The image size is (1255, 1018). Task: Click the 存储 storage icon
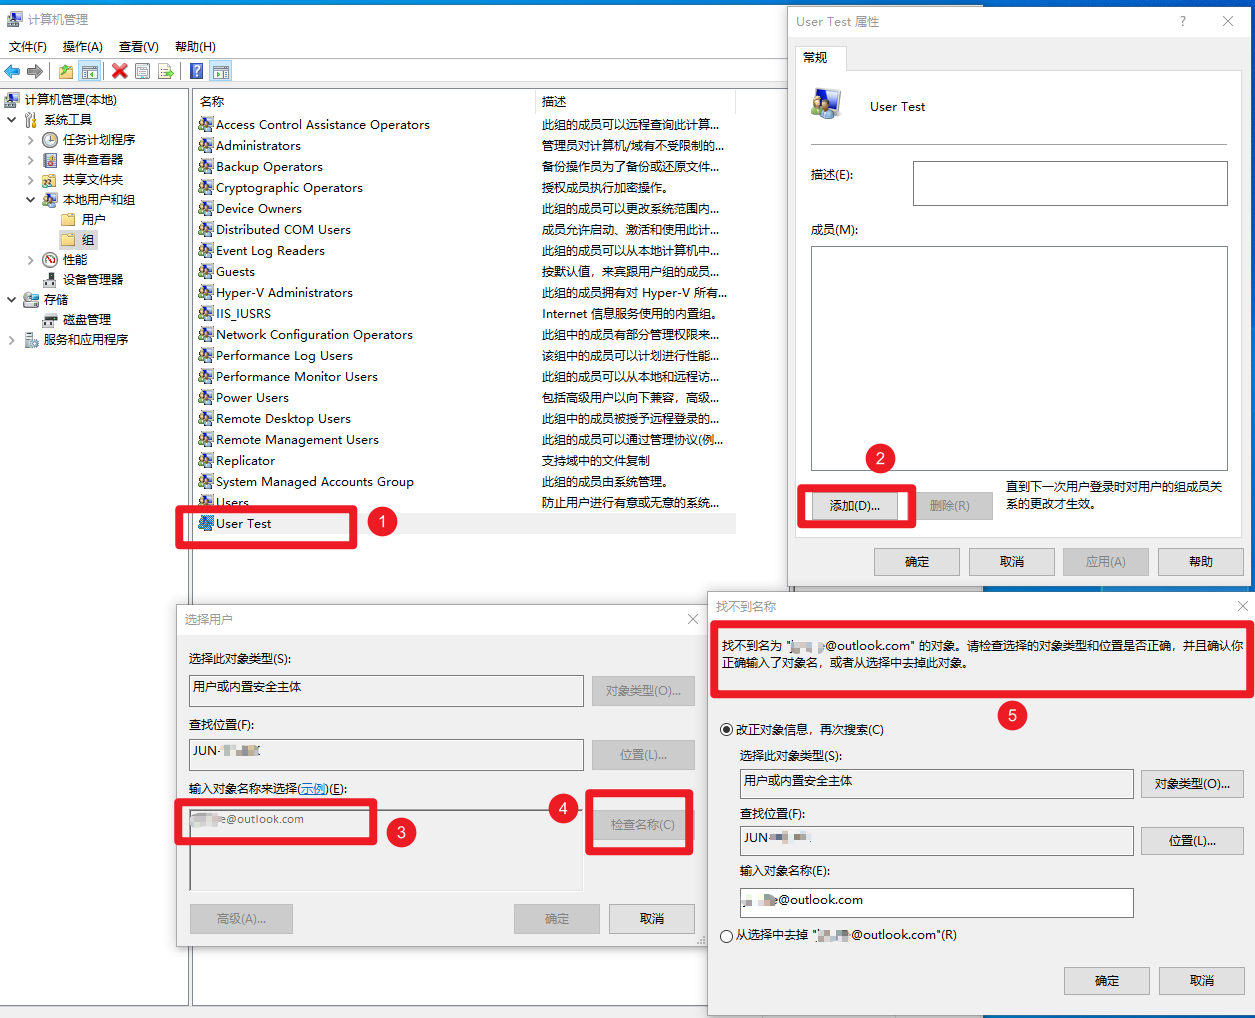point(31,300)
